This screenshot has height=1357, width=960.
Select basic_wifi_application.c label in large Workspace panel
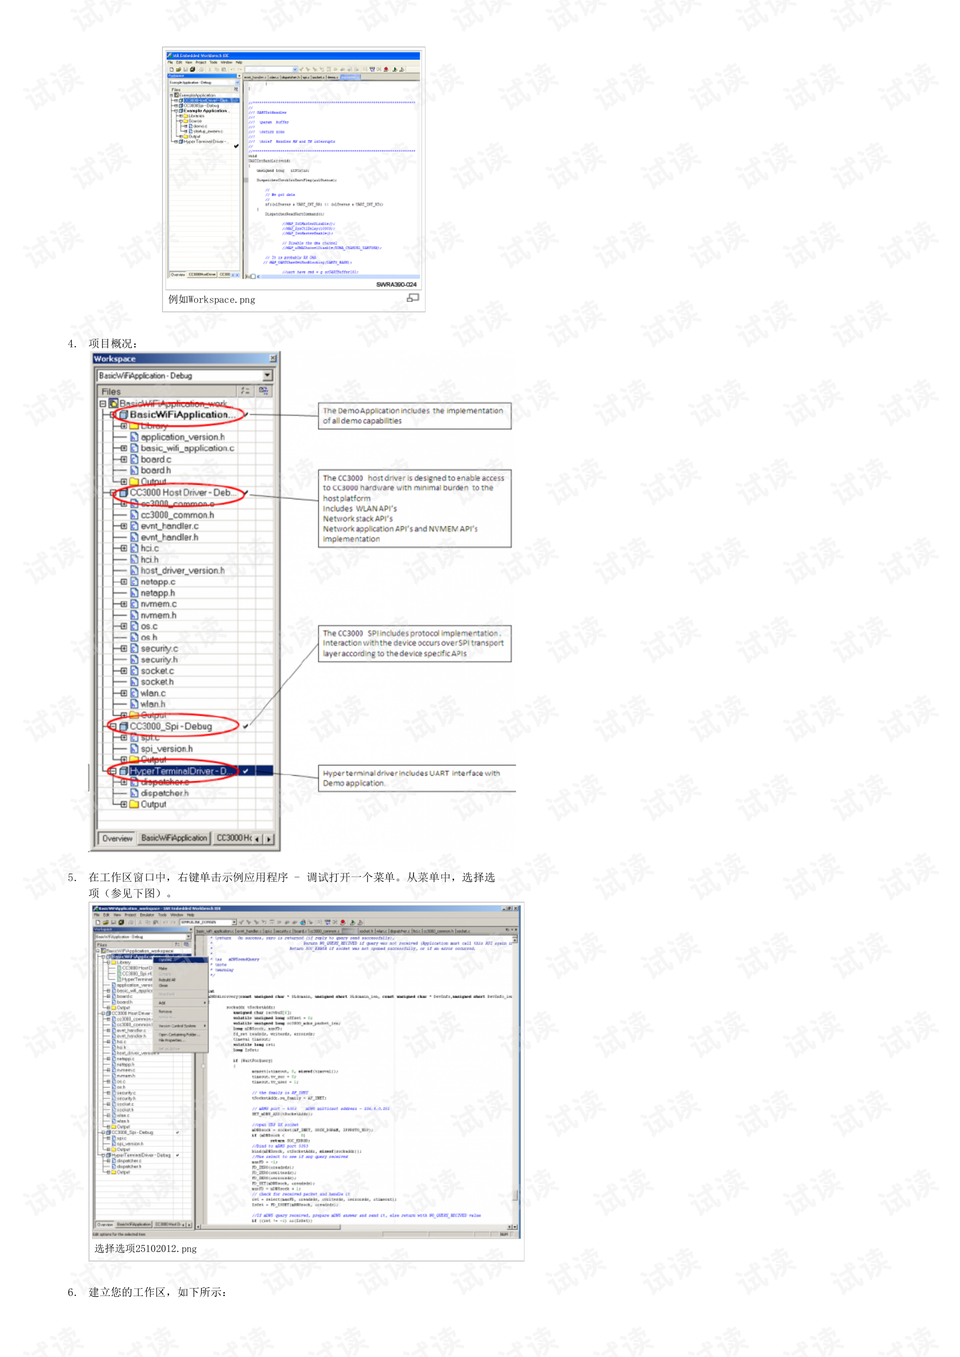187,448
